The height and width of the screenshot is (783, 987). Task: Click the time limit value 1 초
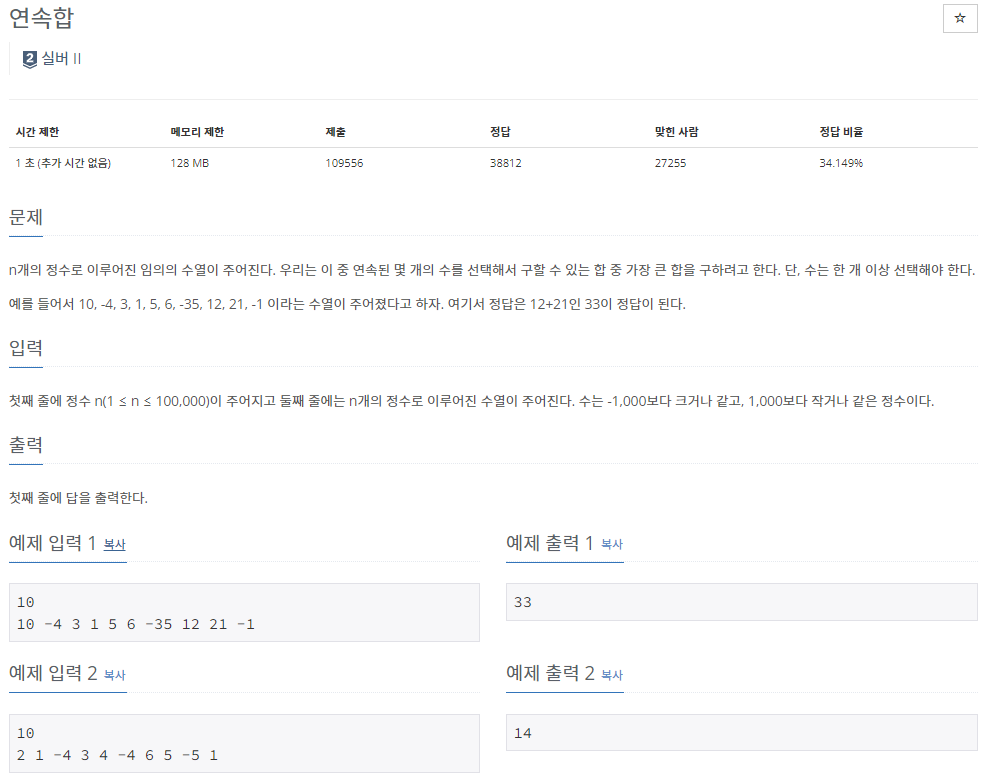(63, 163)
